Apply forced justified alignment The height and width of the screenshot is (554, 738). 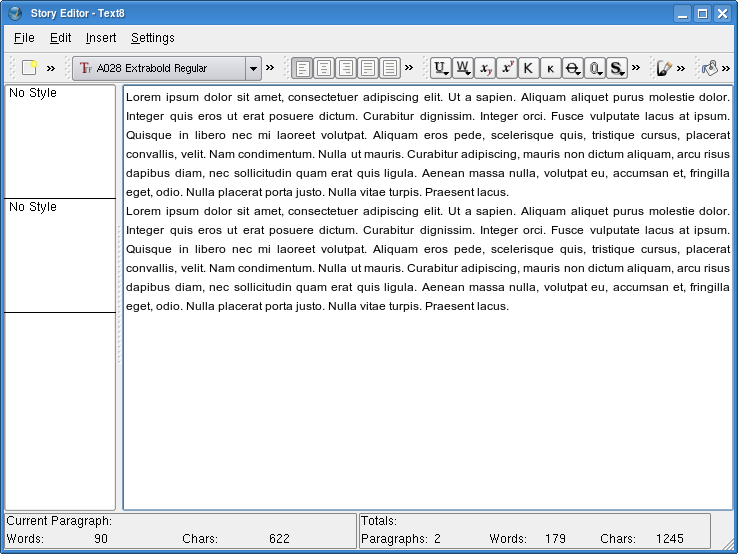[390, 68]
